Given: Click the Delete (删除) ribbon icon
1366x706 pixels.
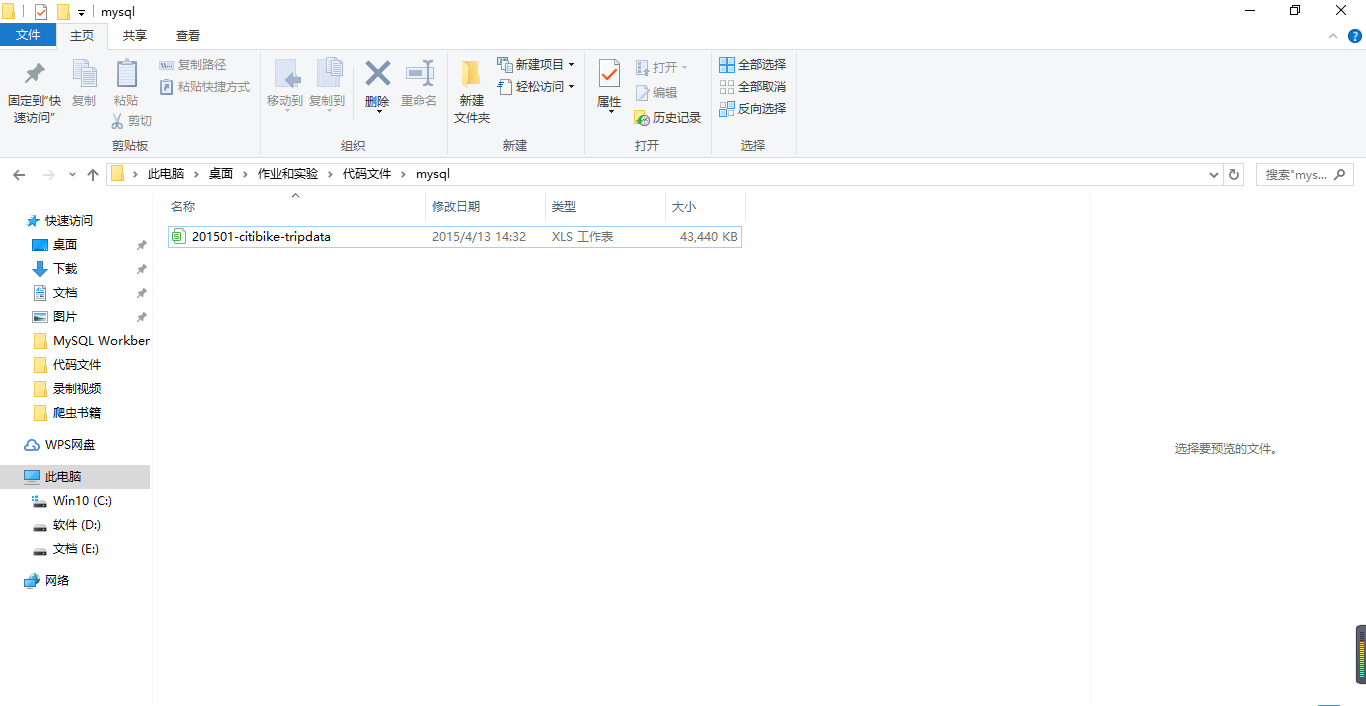Looking at the screenshot, I should [377, 75].
